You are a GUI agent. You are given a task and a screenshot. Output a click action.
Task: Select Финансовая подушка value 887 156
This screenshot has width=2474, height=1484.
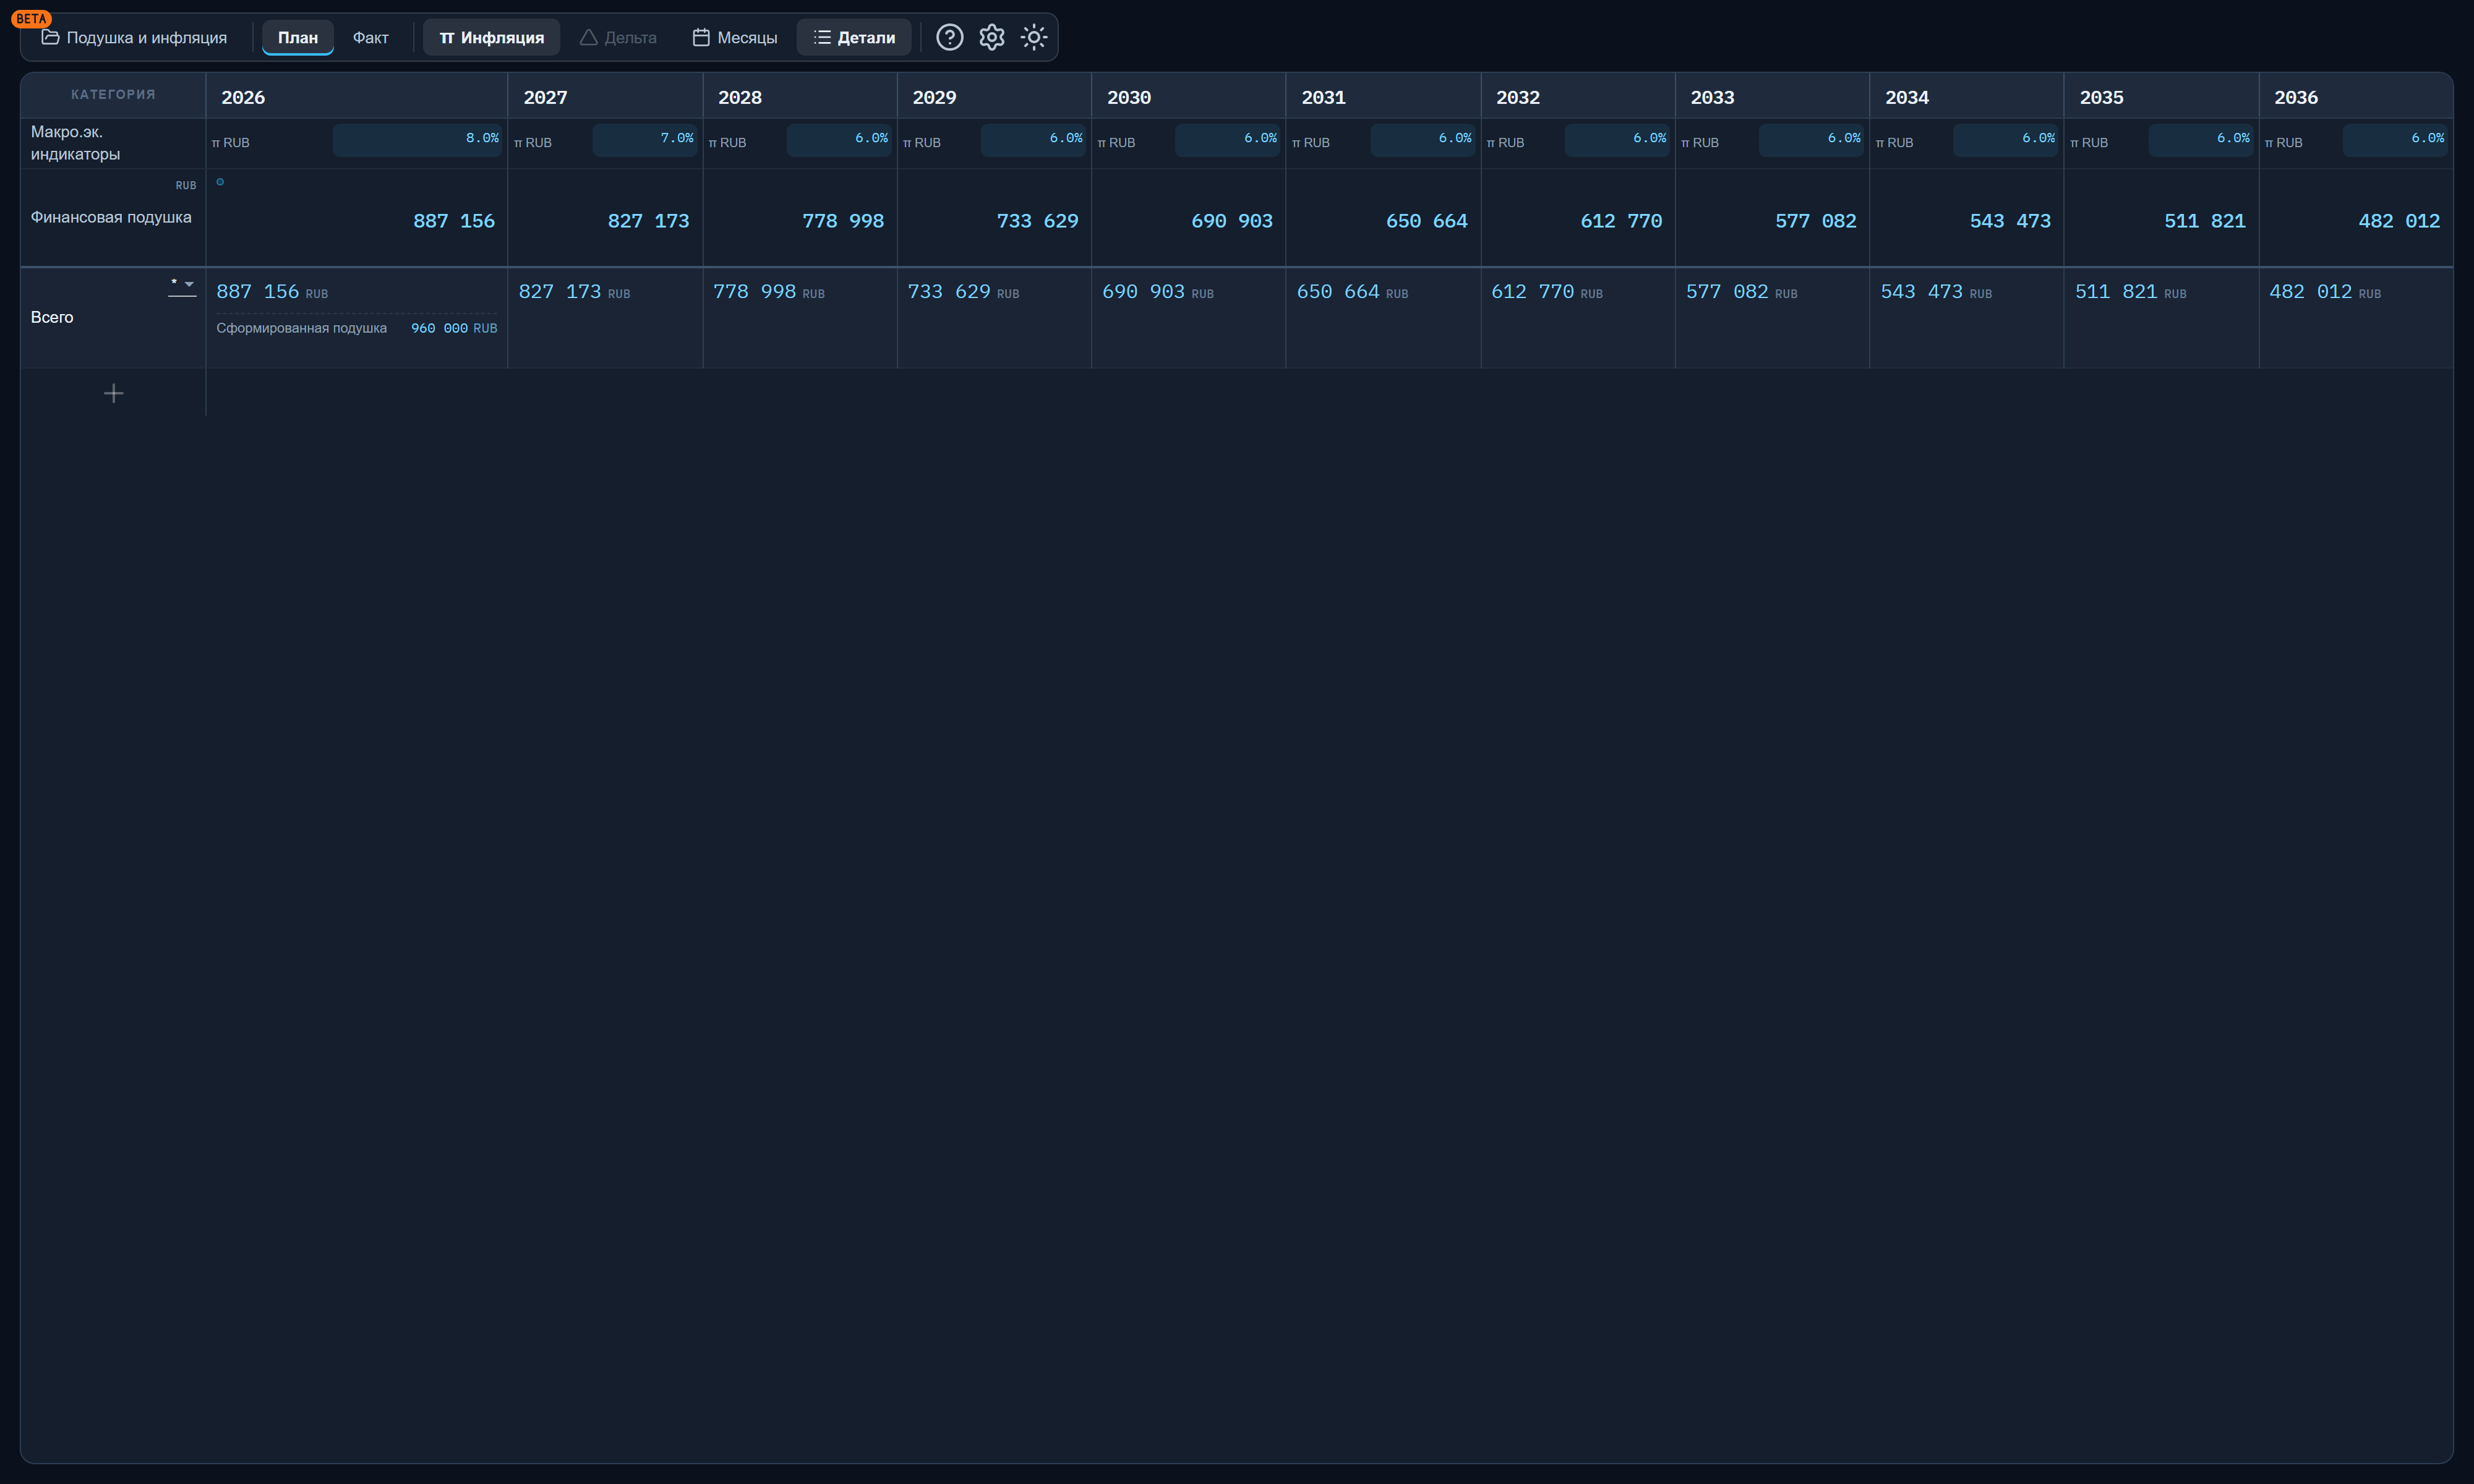tap(454, 221)
